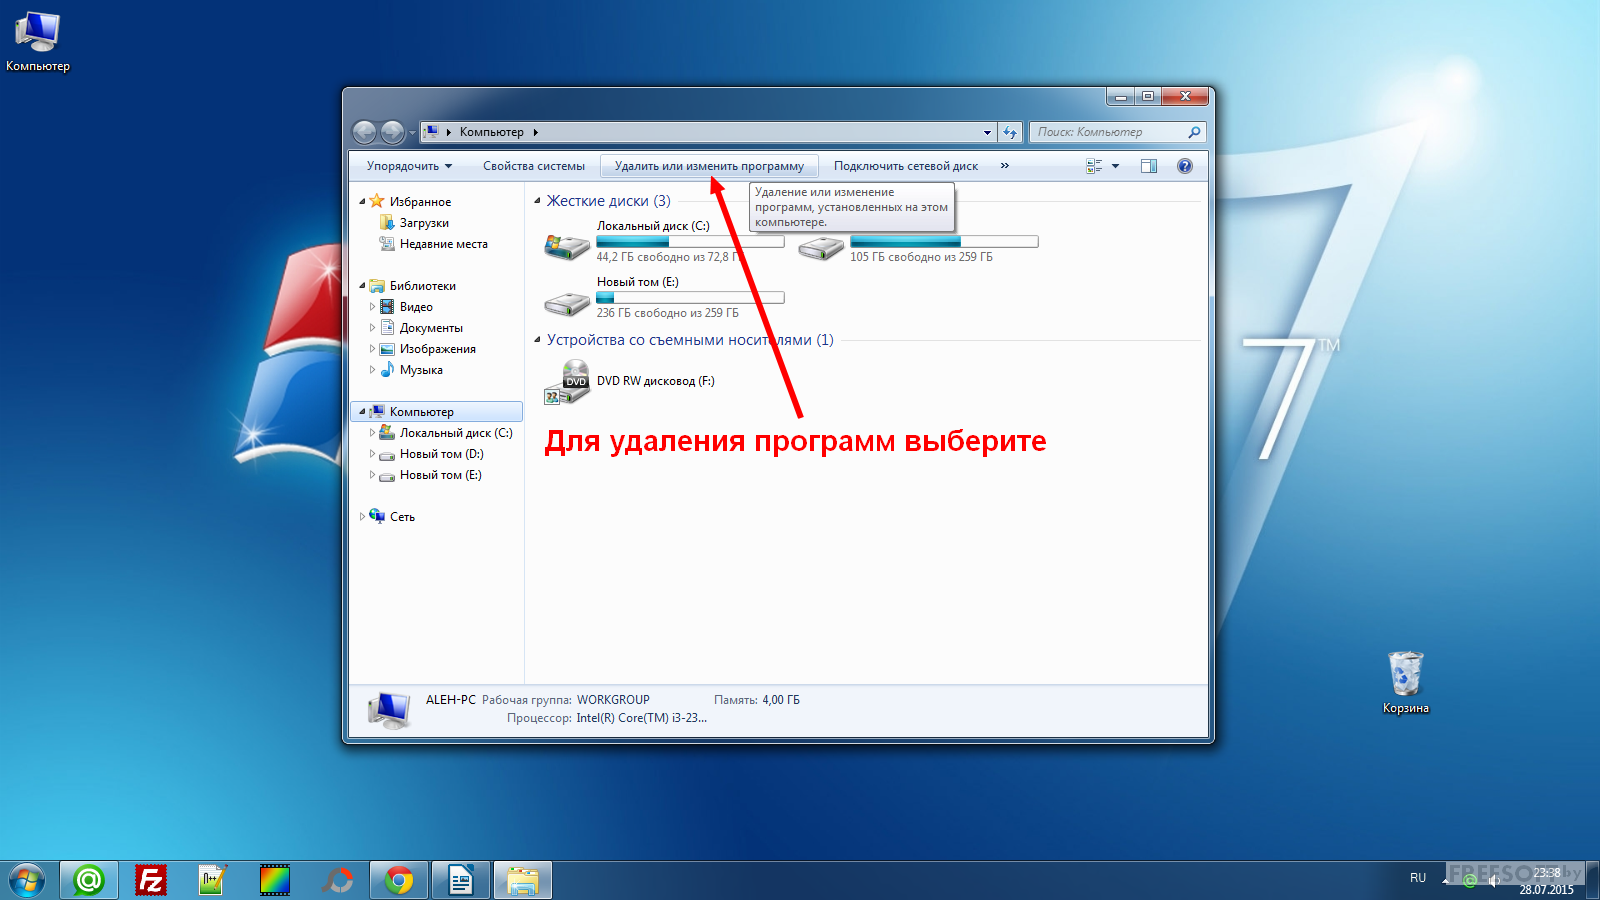
Task: Open the video editor taskbar icon
Action: coord(275,881)
